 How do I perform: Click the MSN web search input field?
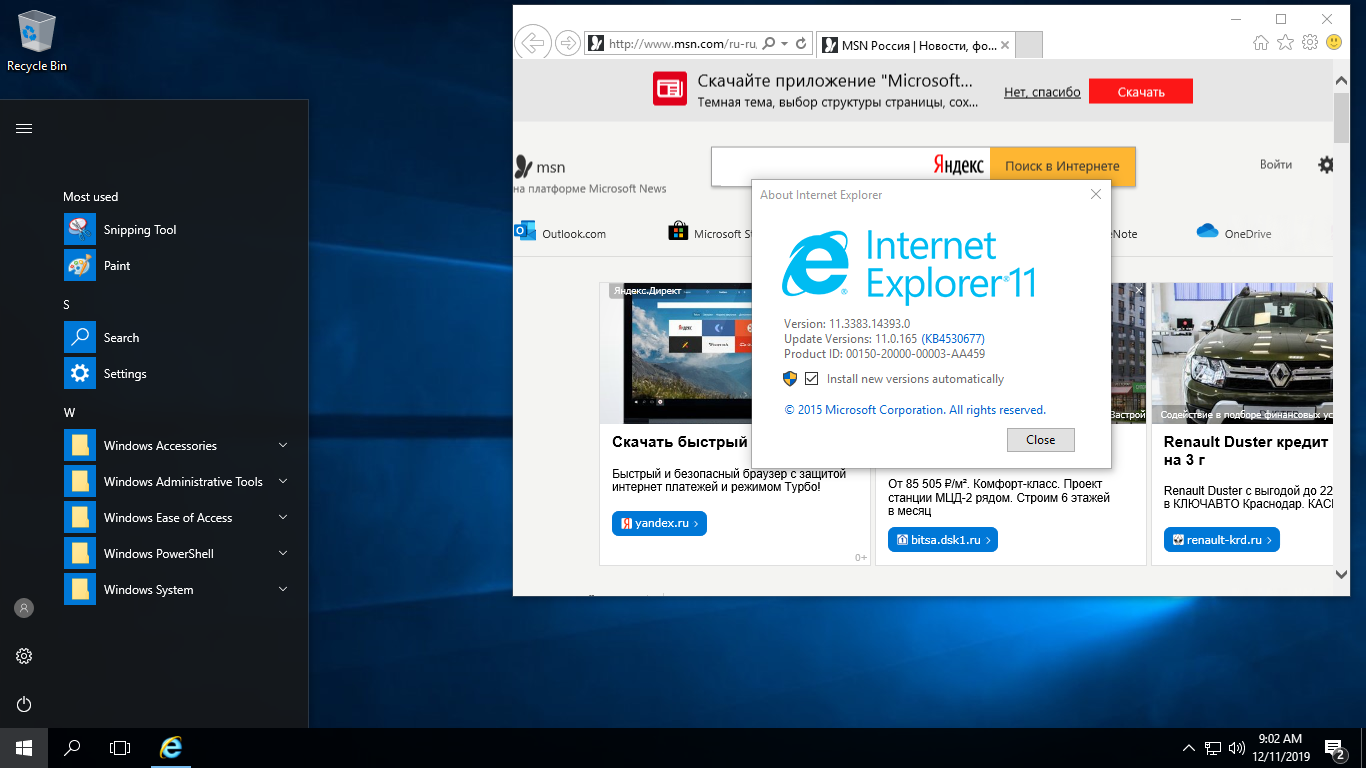pyautogui.click(x=850, y=166)
